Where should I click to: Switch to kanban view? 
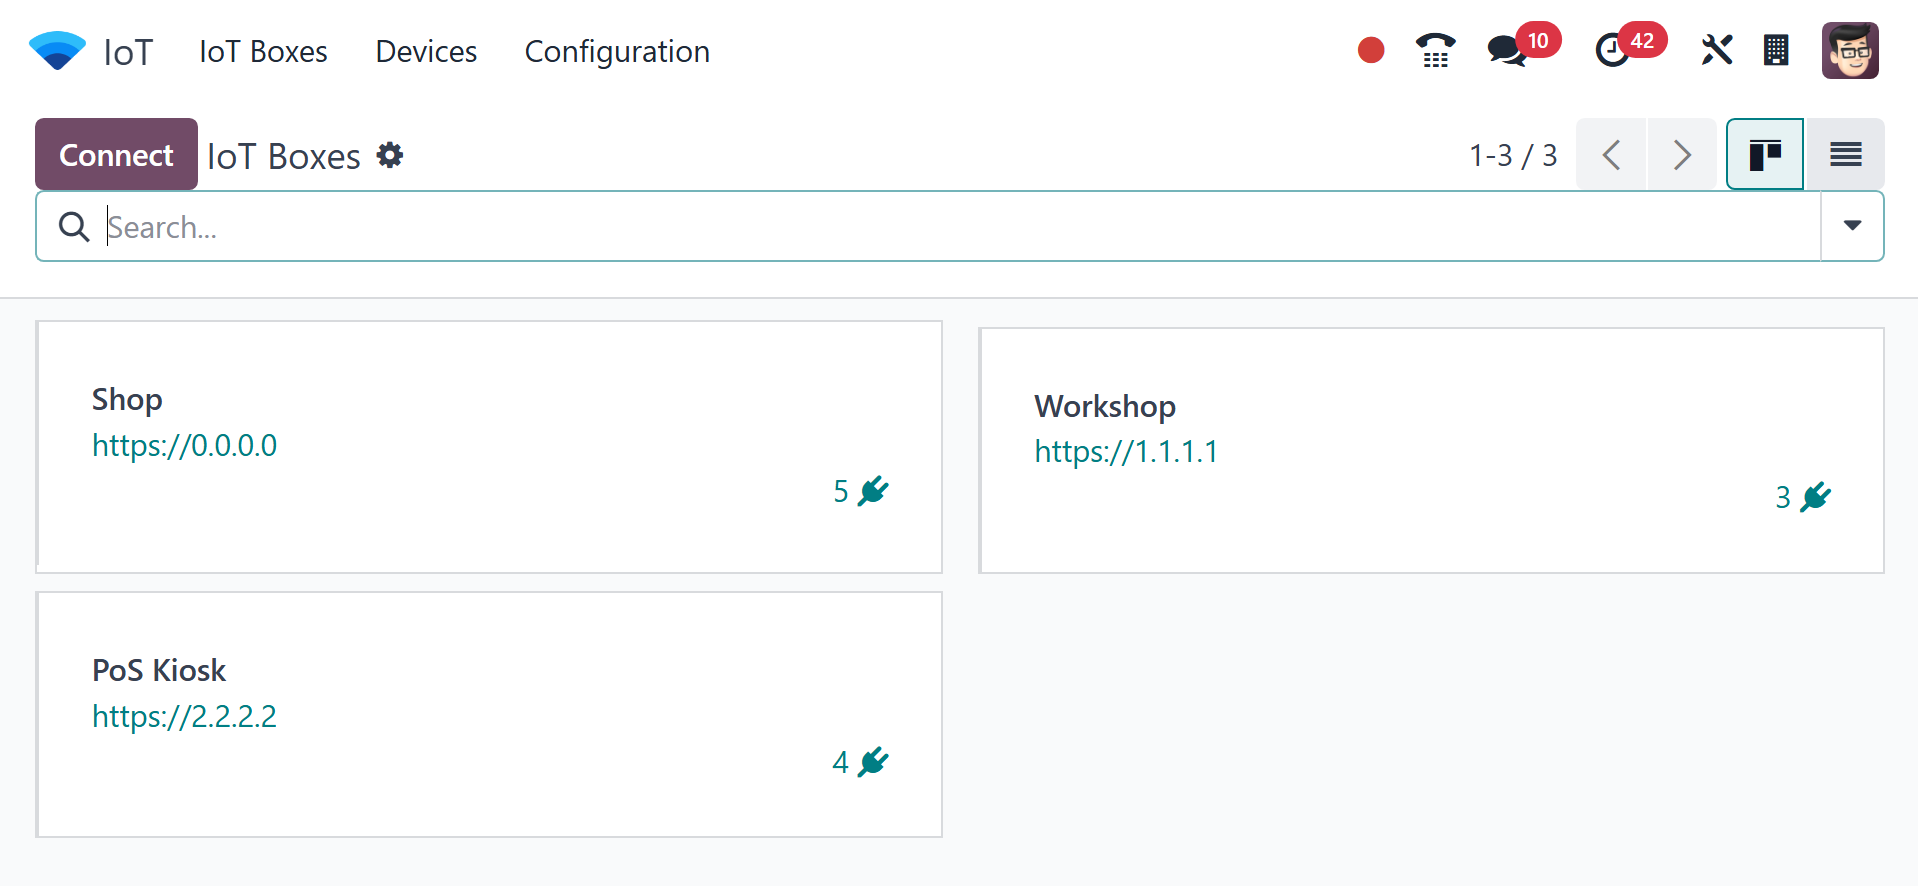[1765, 155]
